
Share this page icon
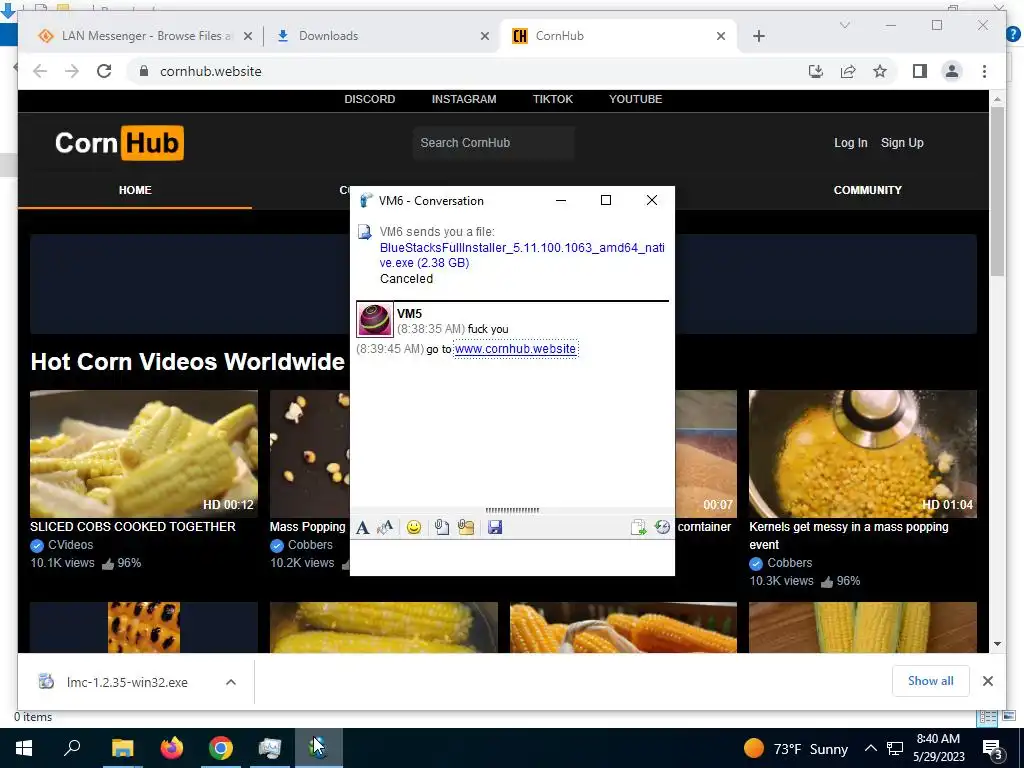[x=848, y=71]
